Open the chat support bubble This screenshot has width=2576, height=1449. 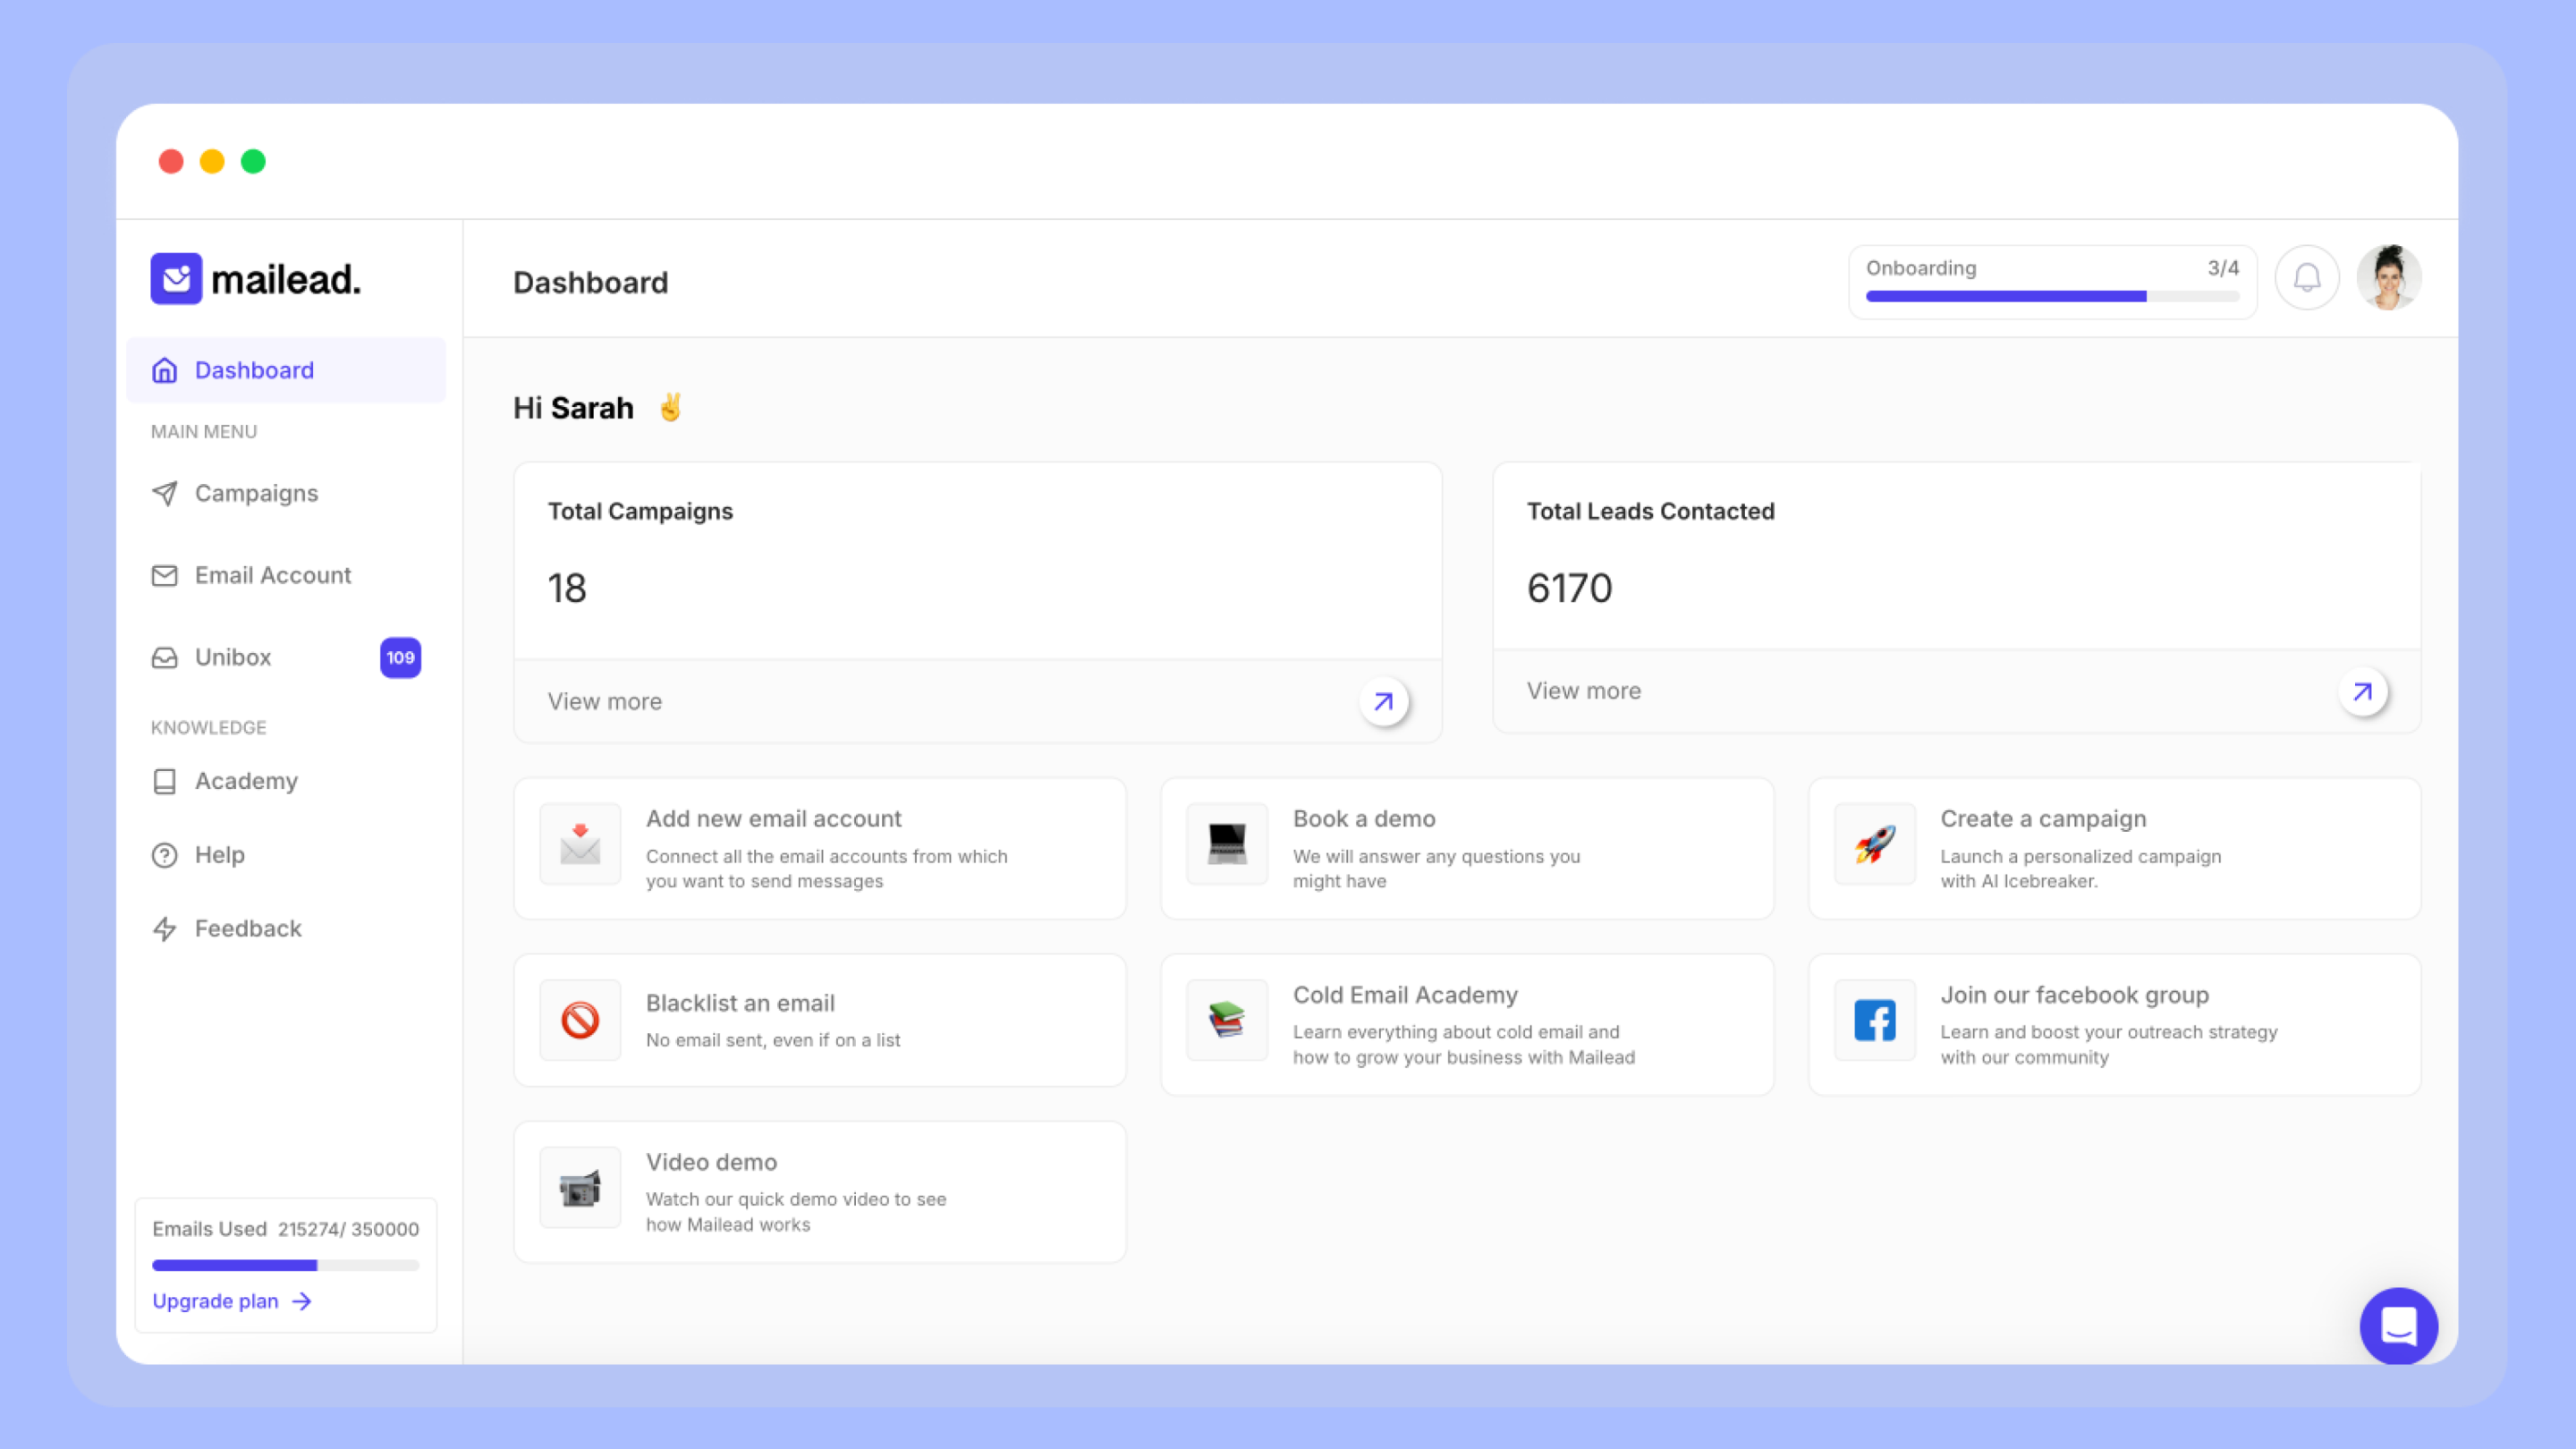point(2398,1326)
